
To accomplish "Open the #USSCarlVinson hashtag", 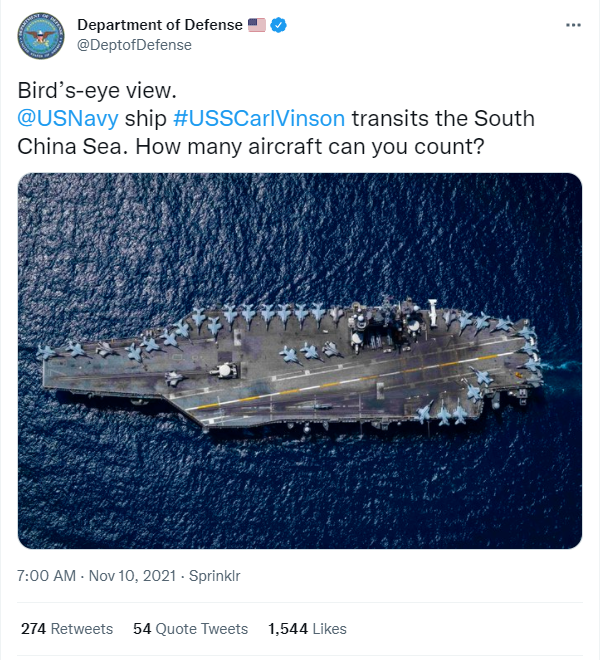I will click(259, 118).
